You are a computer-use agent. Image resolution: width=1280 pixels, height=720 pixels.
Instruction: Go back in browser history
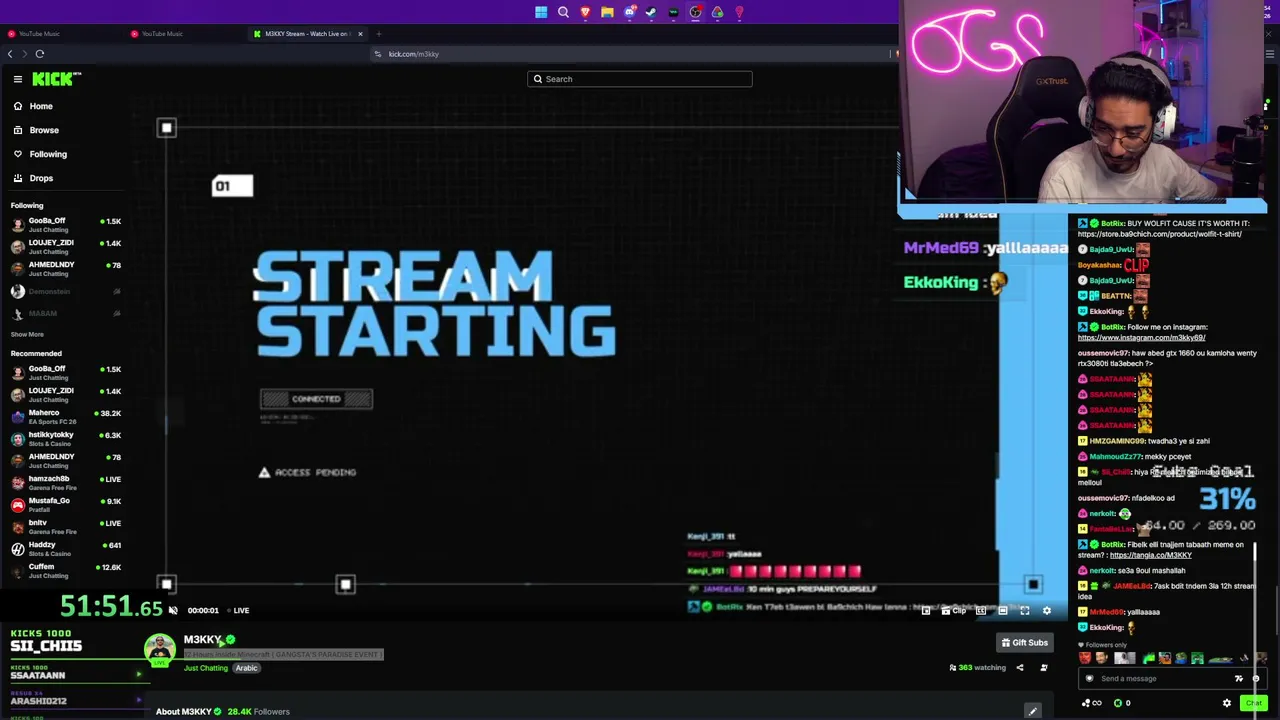click(x=10, y=54)
